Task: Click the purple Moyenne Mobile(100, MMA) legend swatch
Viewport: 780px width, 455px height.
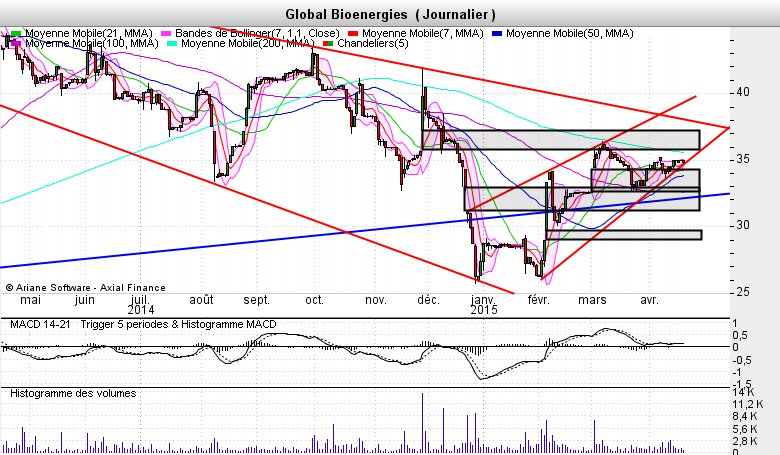Action: (16, 44)
